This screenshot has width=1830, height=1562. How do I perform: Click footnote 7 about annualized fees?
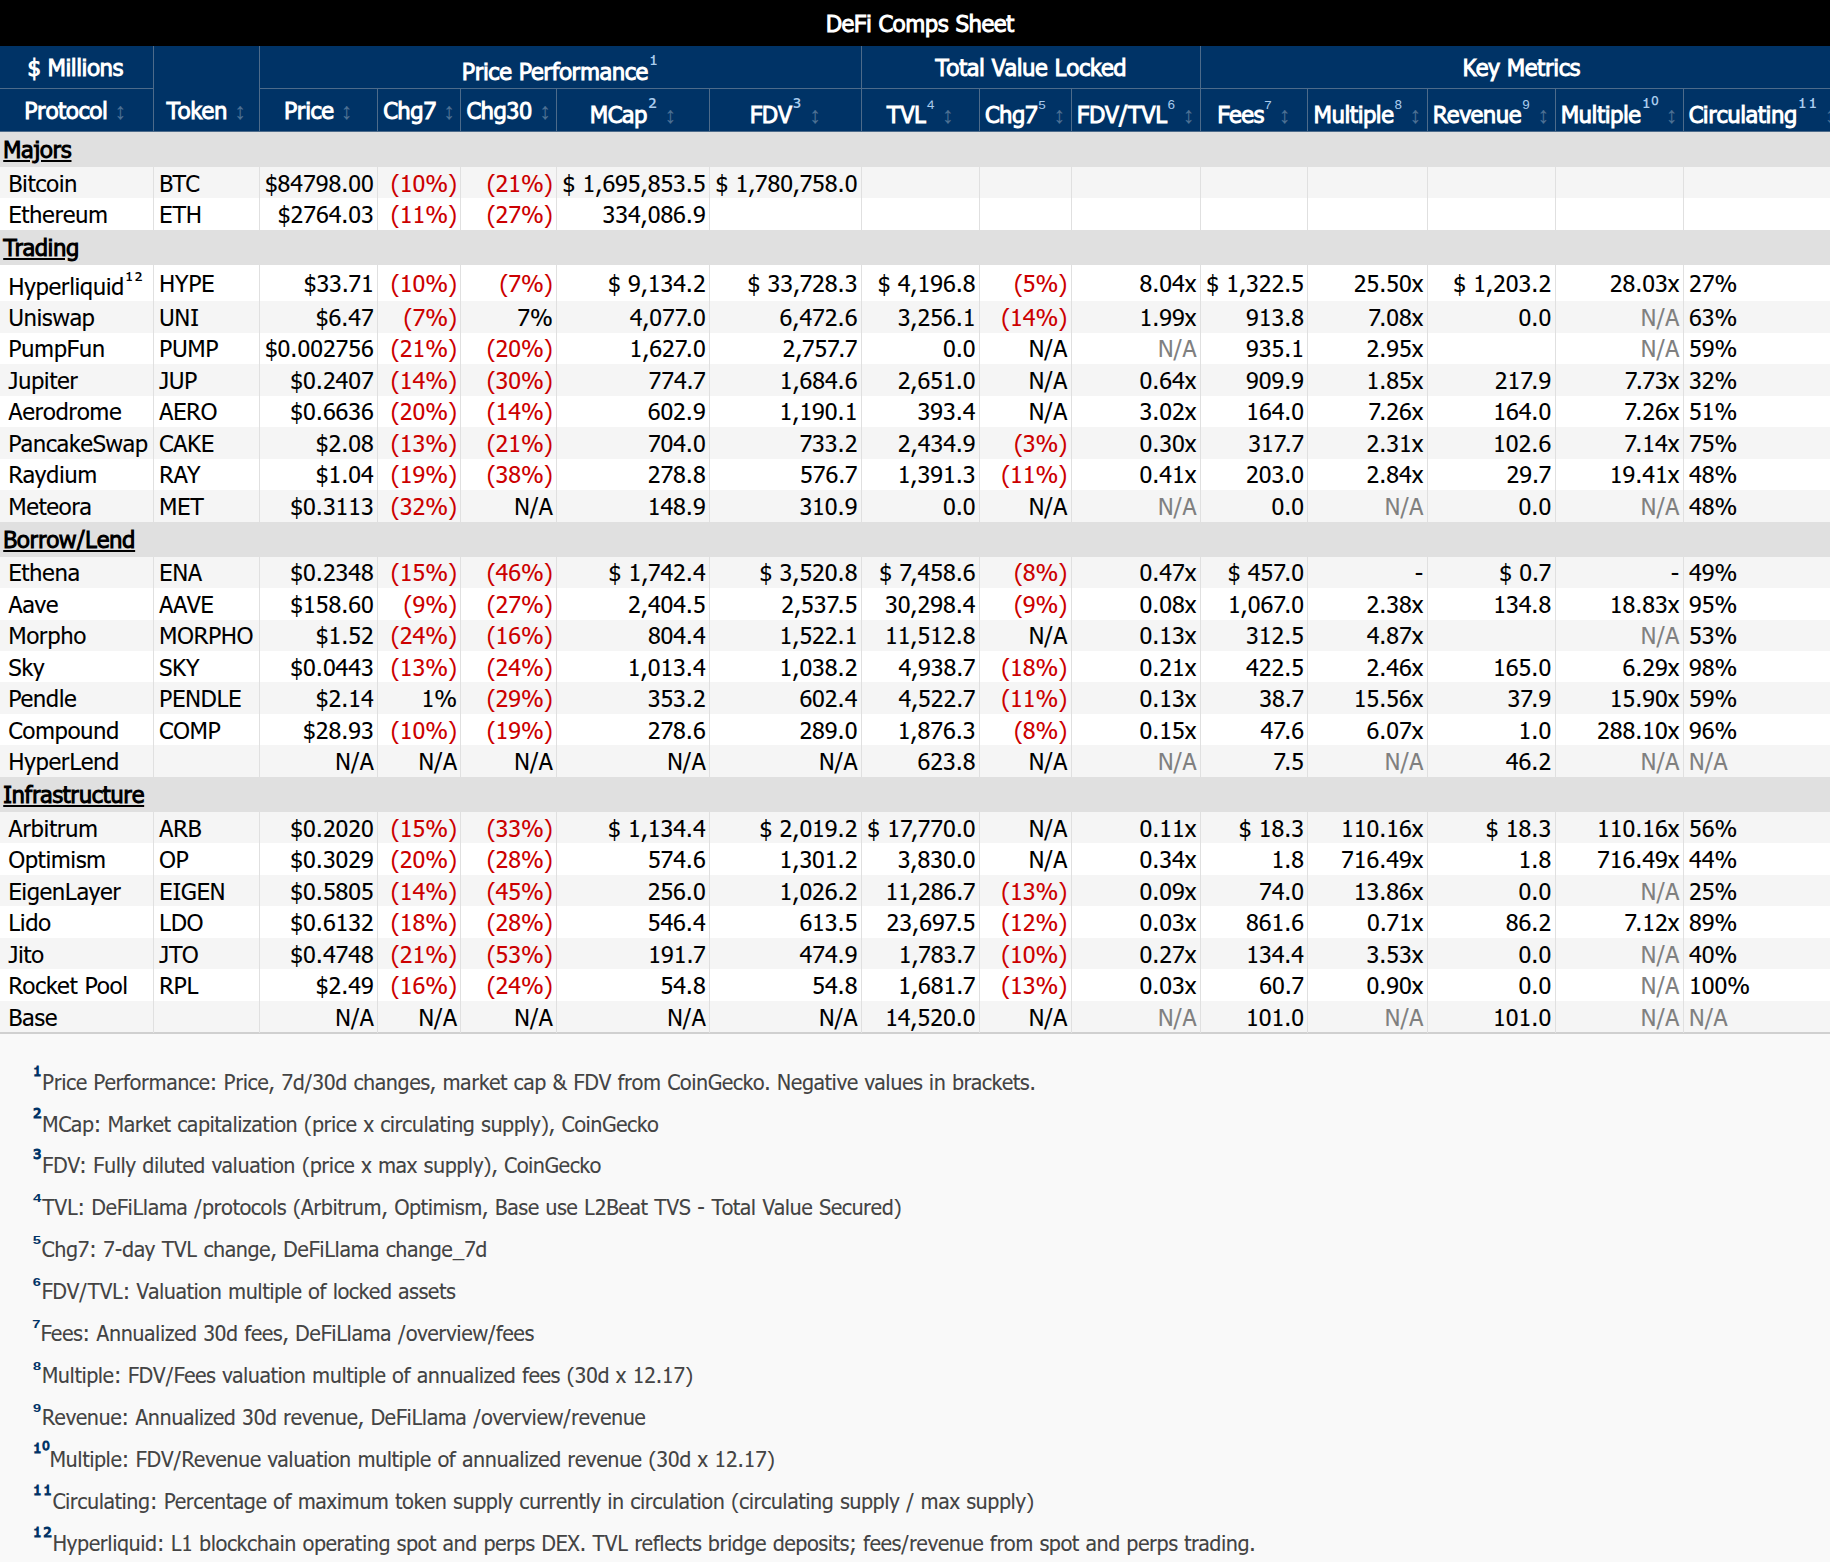coord(284,1332)
